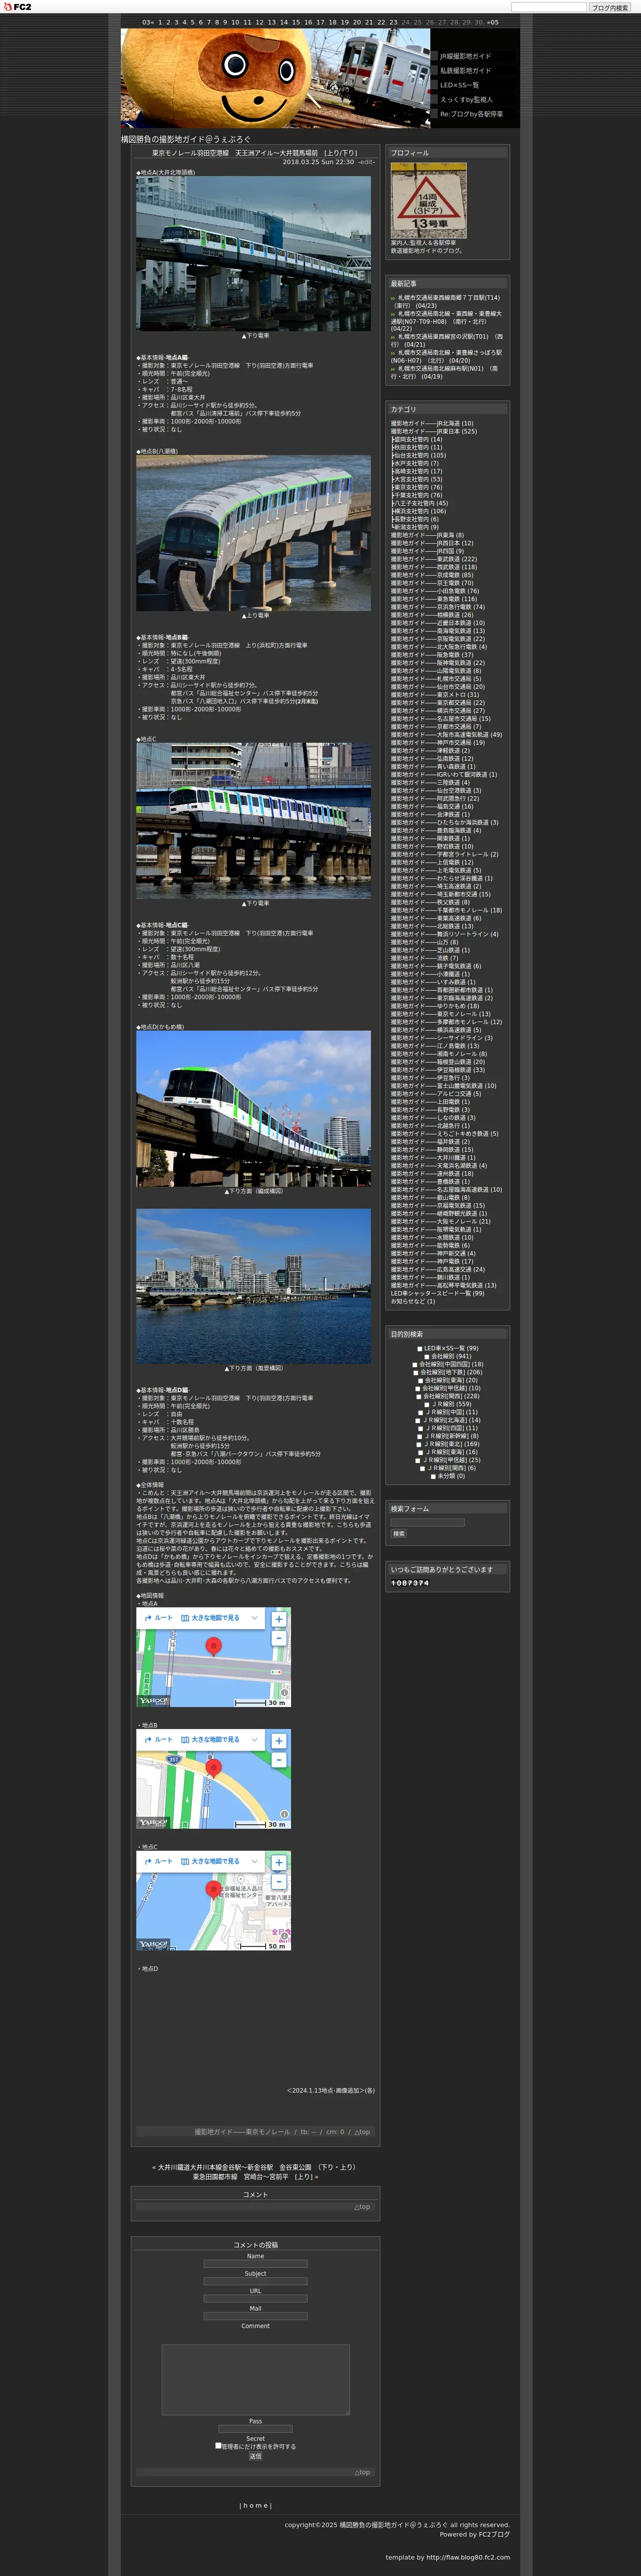
Task: Open the 地点A monorail photo
Action: [x=253, y=253]
